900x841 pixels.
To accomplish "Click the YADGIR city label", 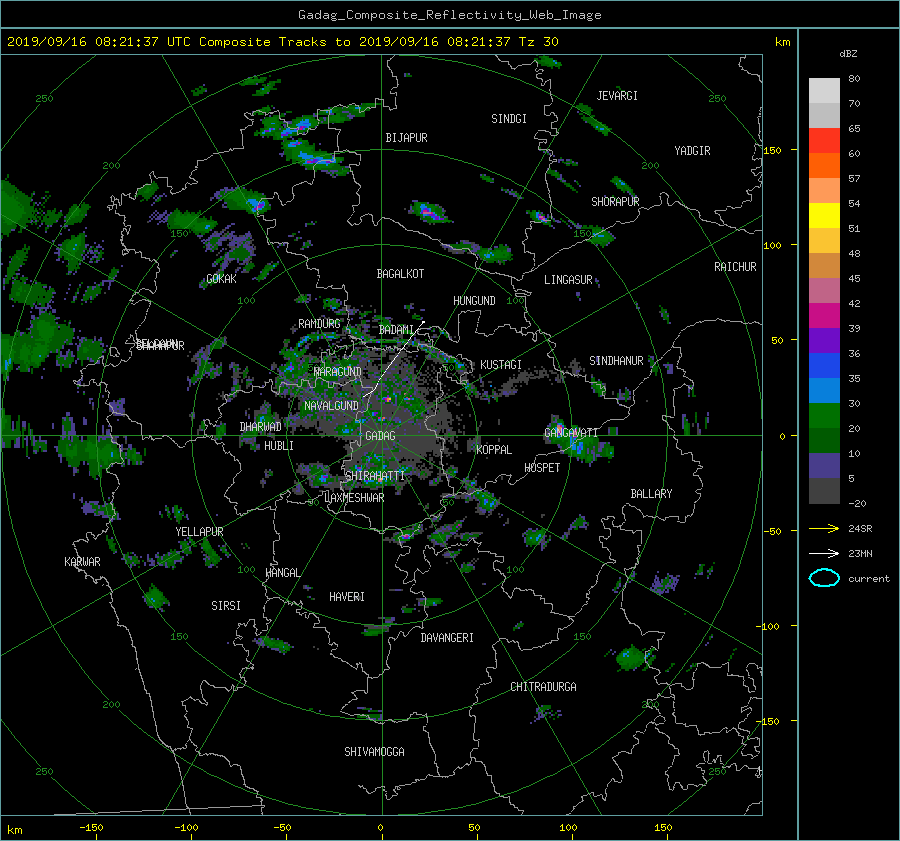I will coord(692,151).
